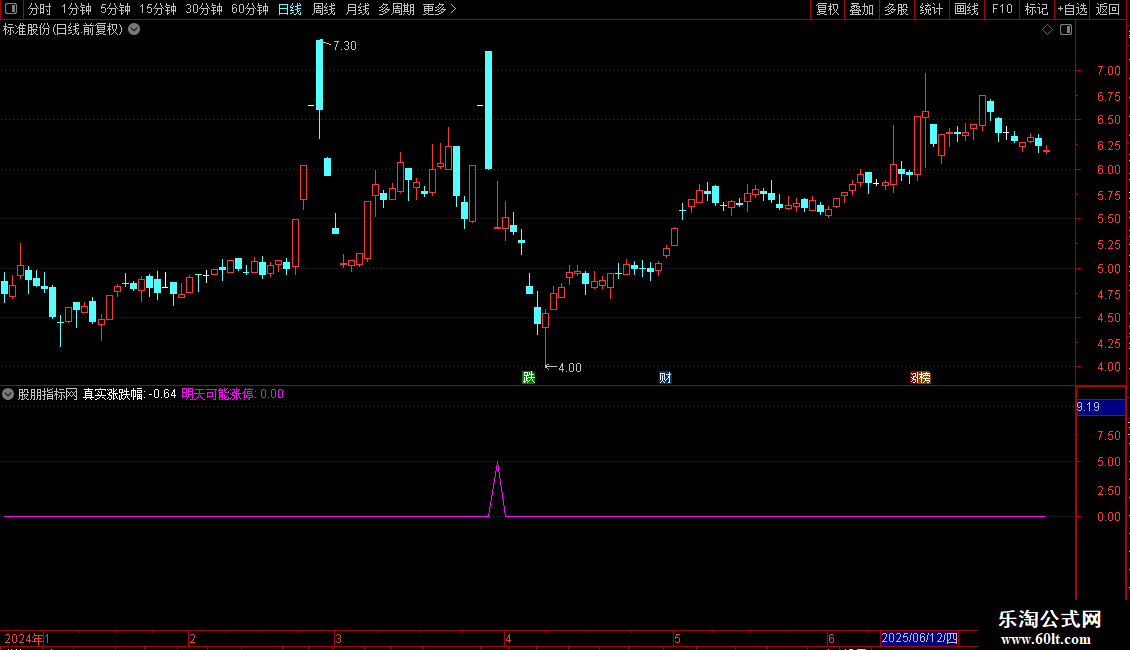The image size is (1130, 650).
Task: Click the 标记 mark button
Action: tap(1036, 9)
